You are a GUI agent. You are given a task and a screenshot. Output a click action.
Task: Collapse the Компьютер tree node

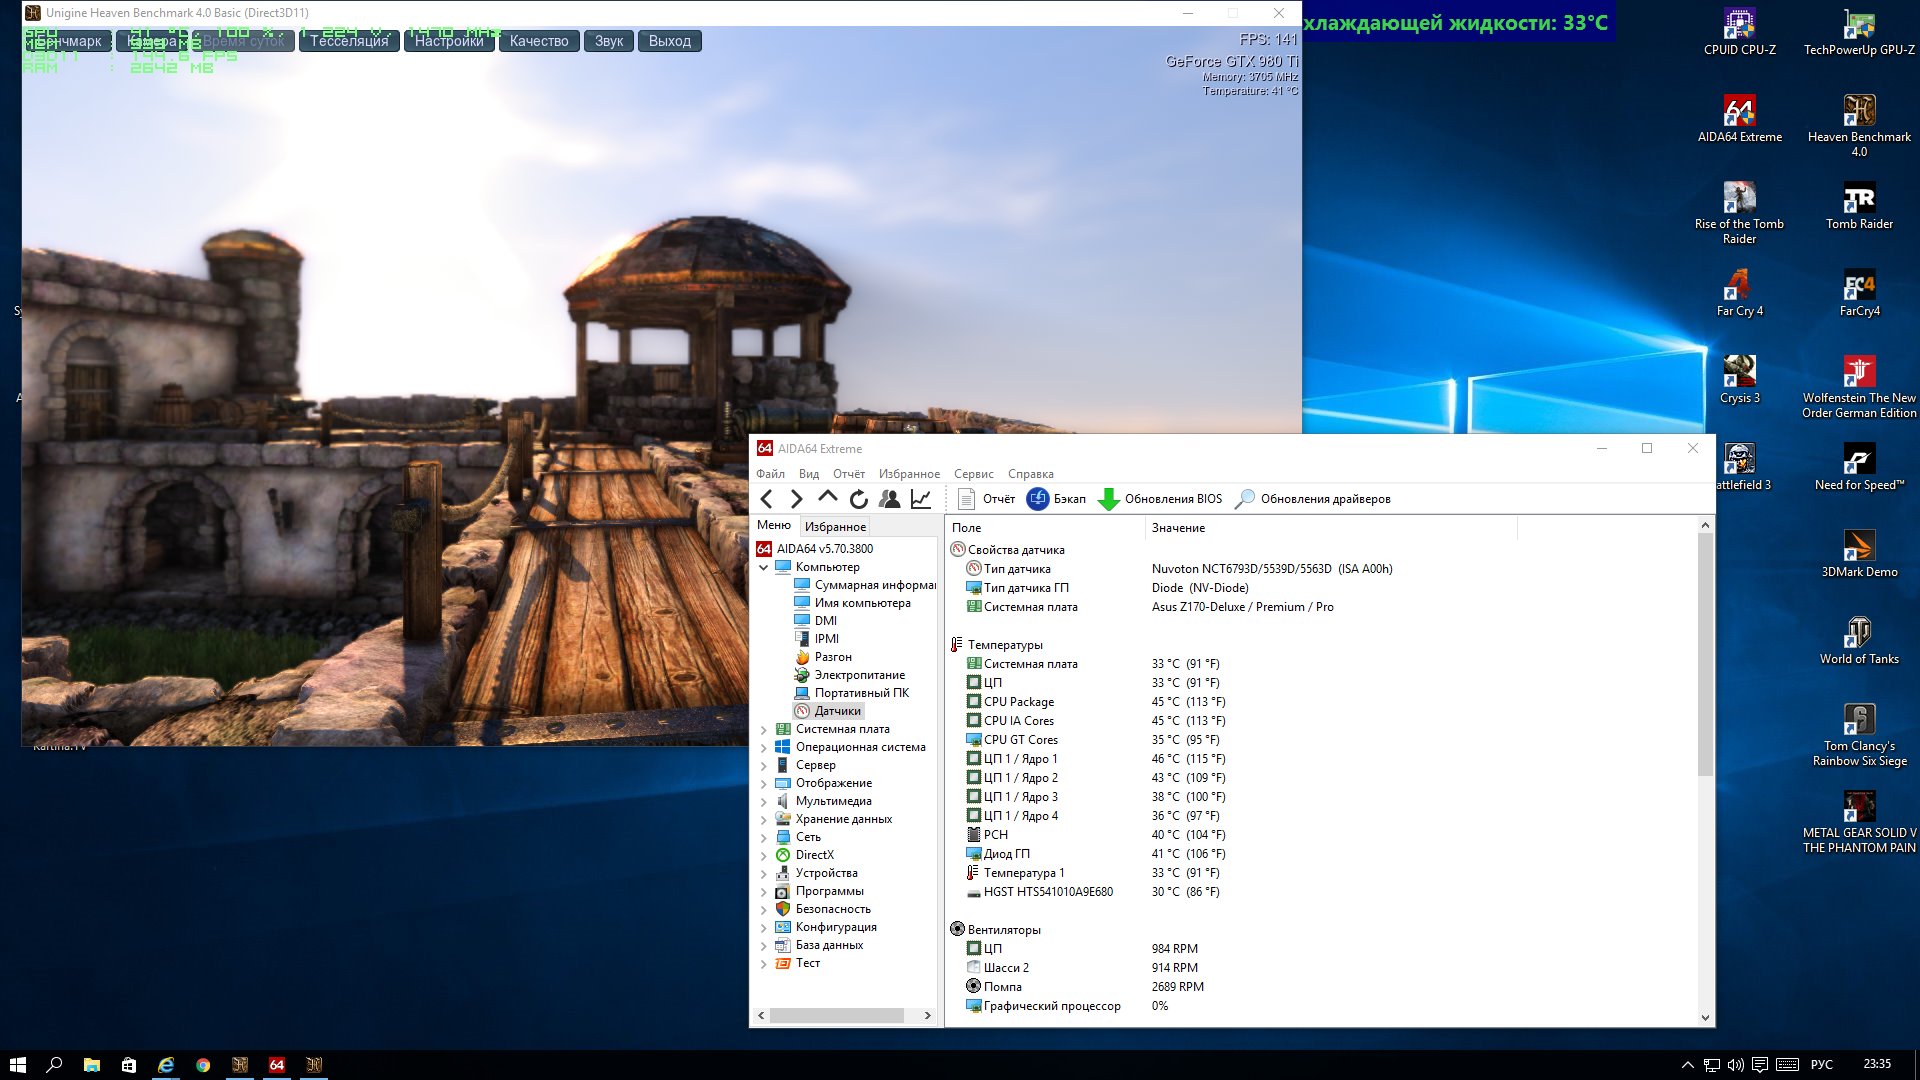pos(764,567)
